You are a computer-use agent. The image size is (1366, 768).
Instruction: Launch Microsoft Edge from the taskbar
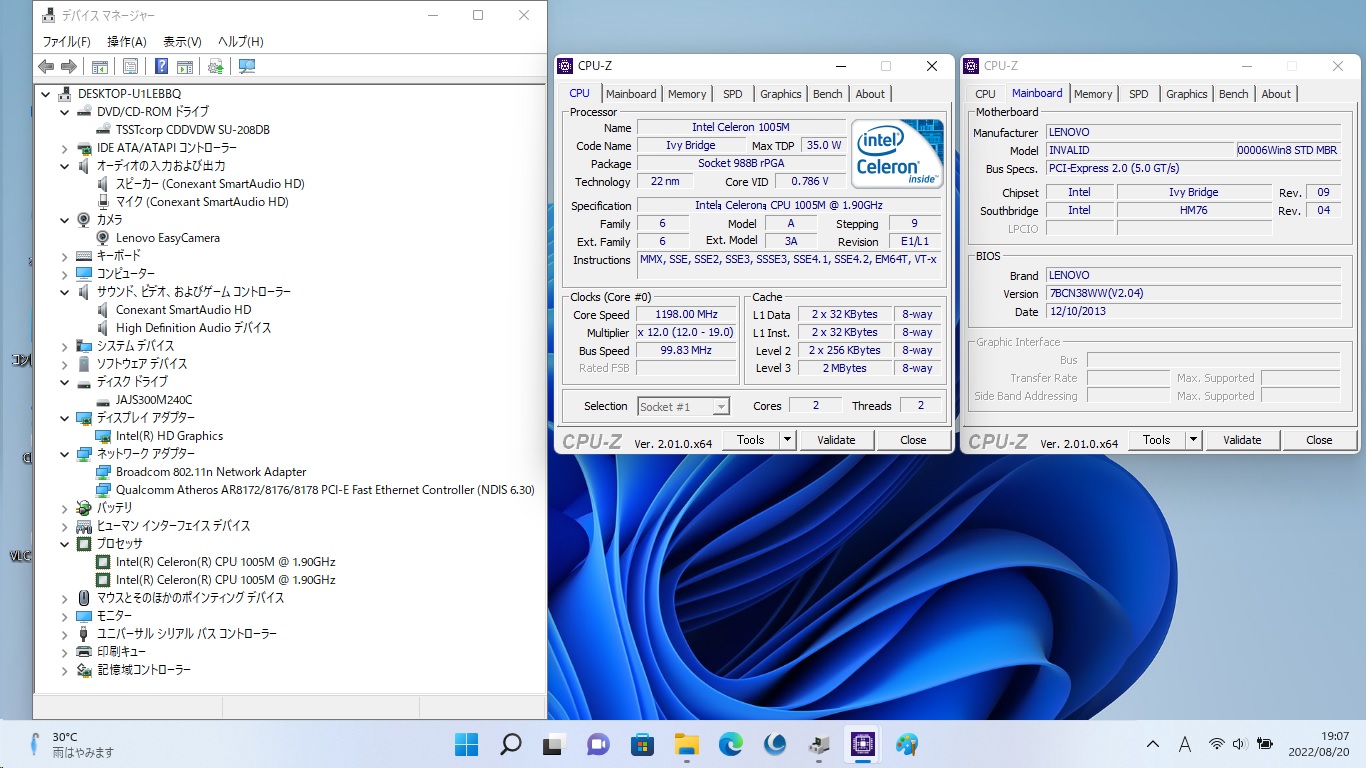point(730,745)
